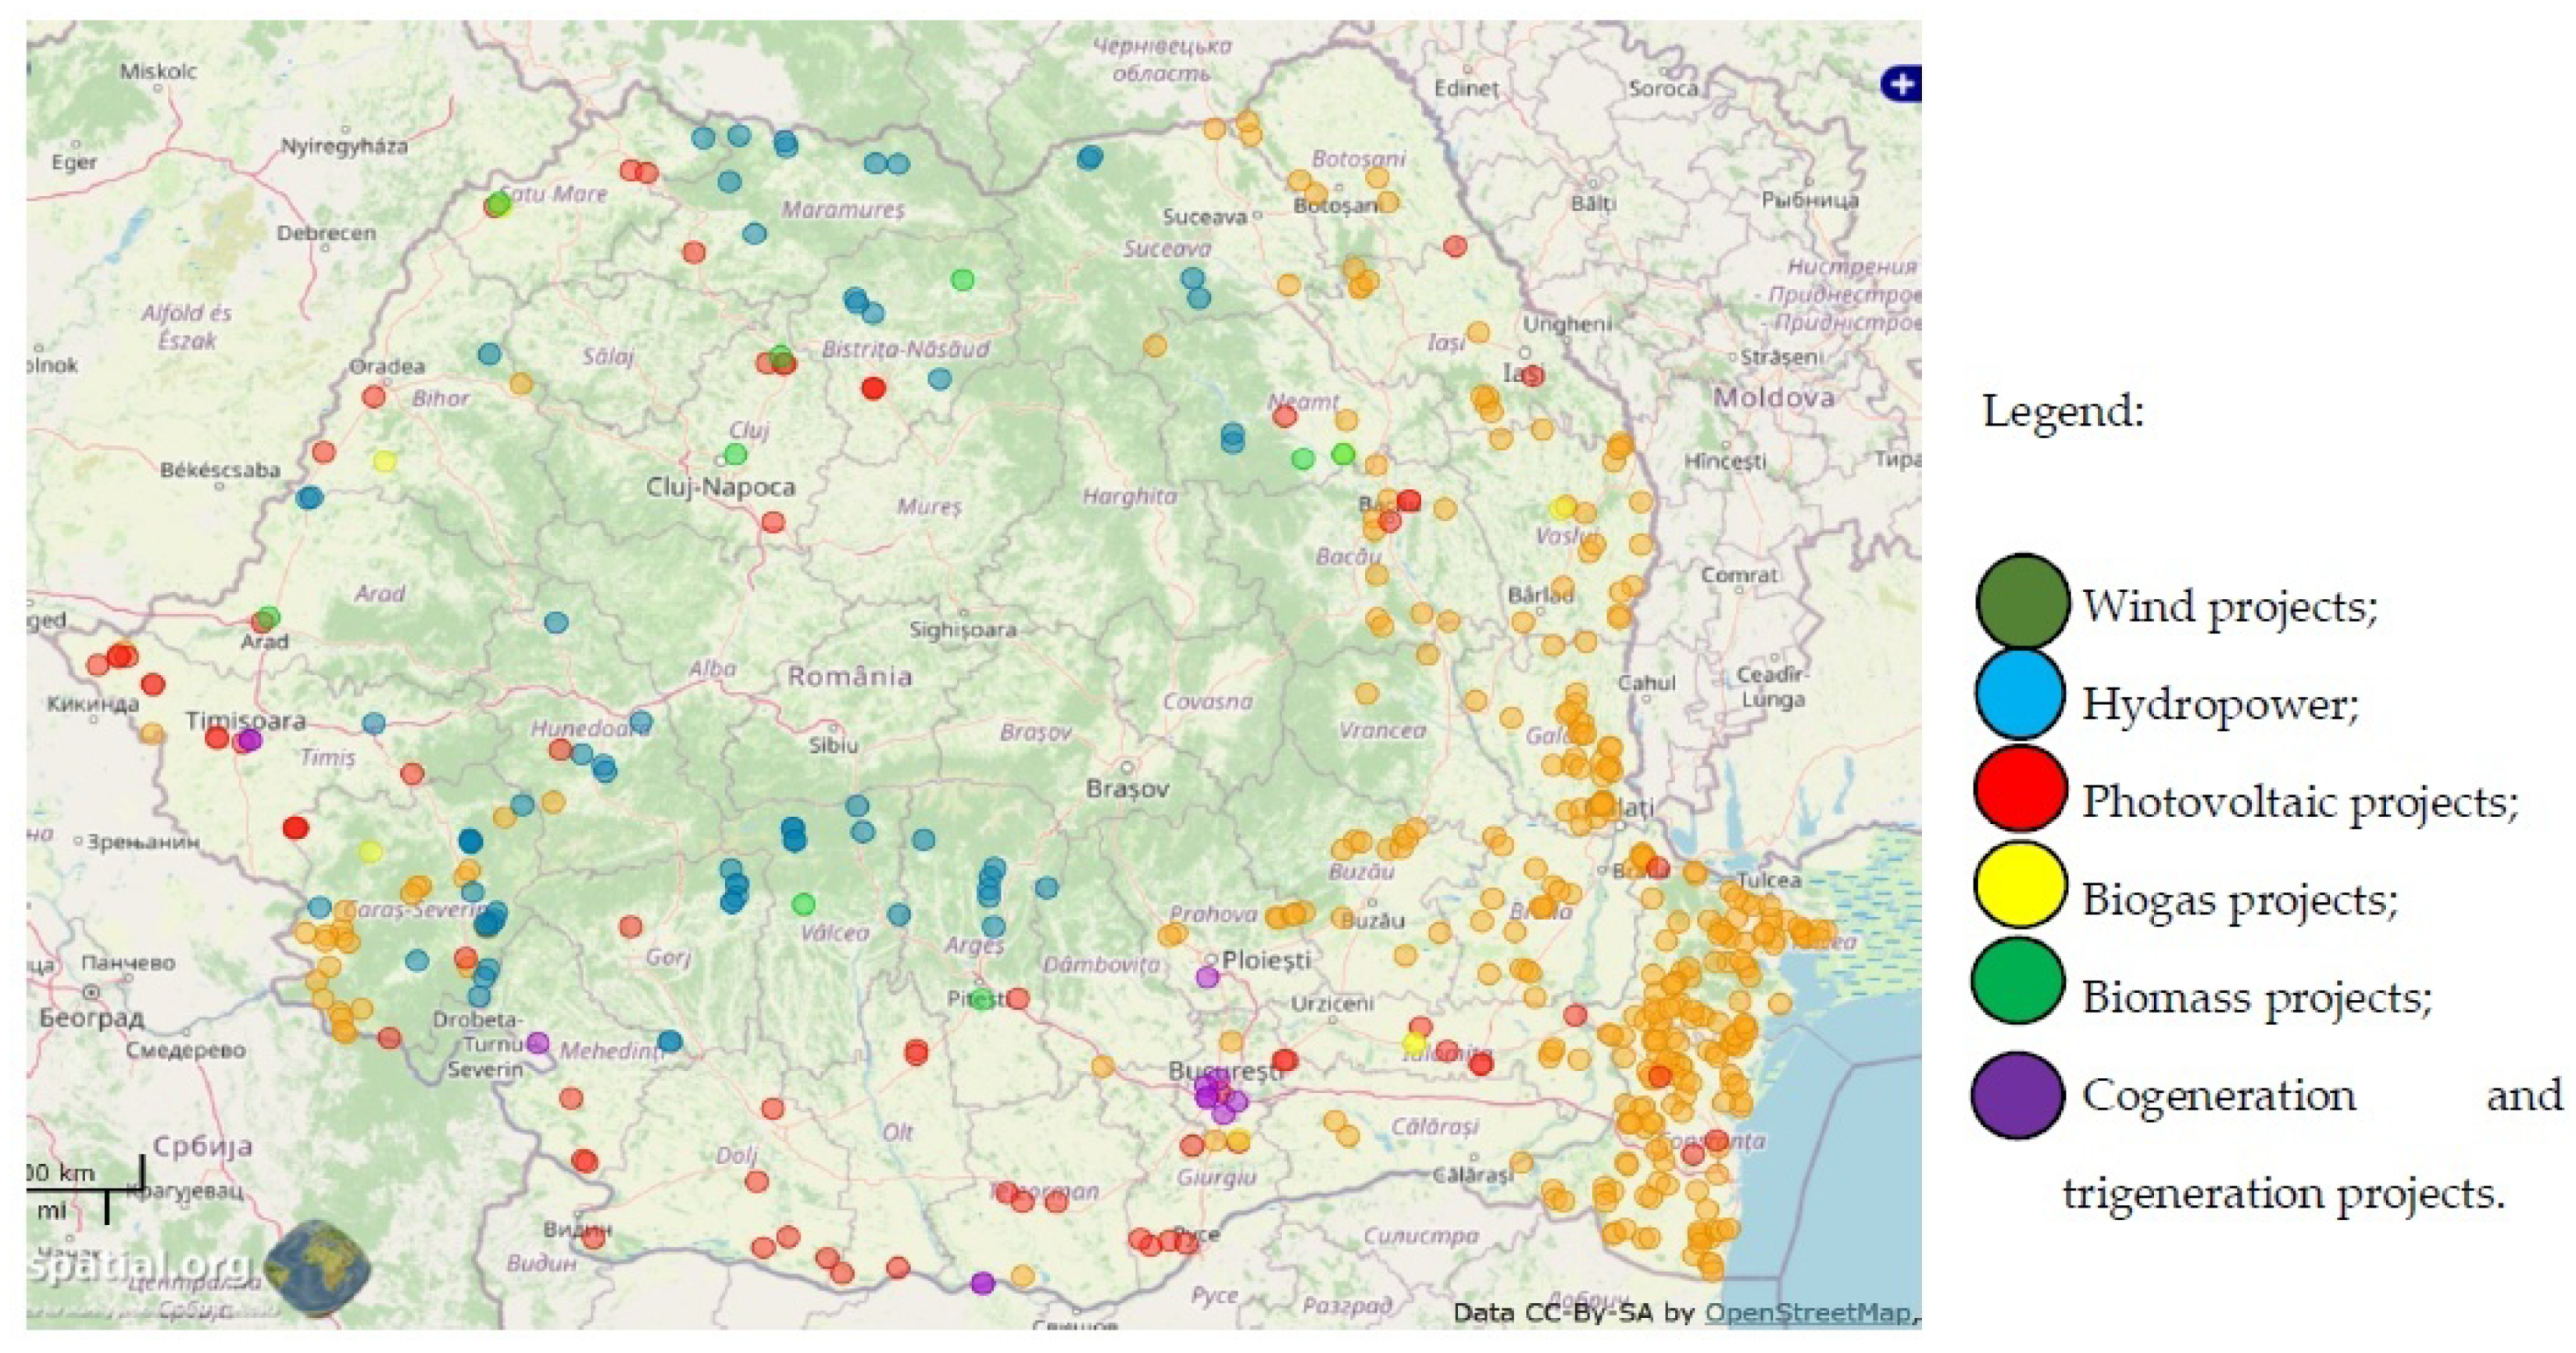Viewport: 2576px width, 1353px height.
Task: Click the purple marker next to Timișoara
Action: coord(249,740)
